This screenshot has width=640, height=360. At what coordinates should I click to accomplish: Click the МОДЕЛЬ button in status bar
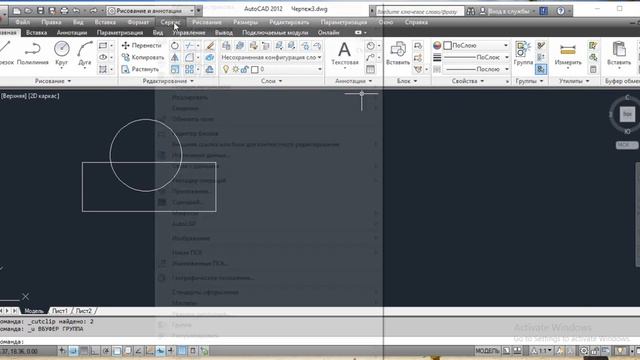tap(487, 351)
